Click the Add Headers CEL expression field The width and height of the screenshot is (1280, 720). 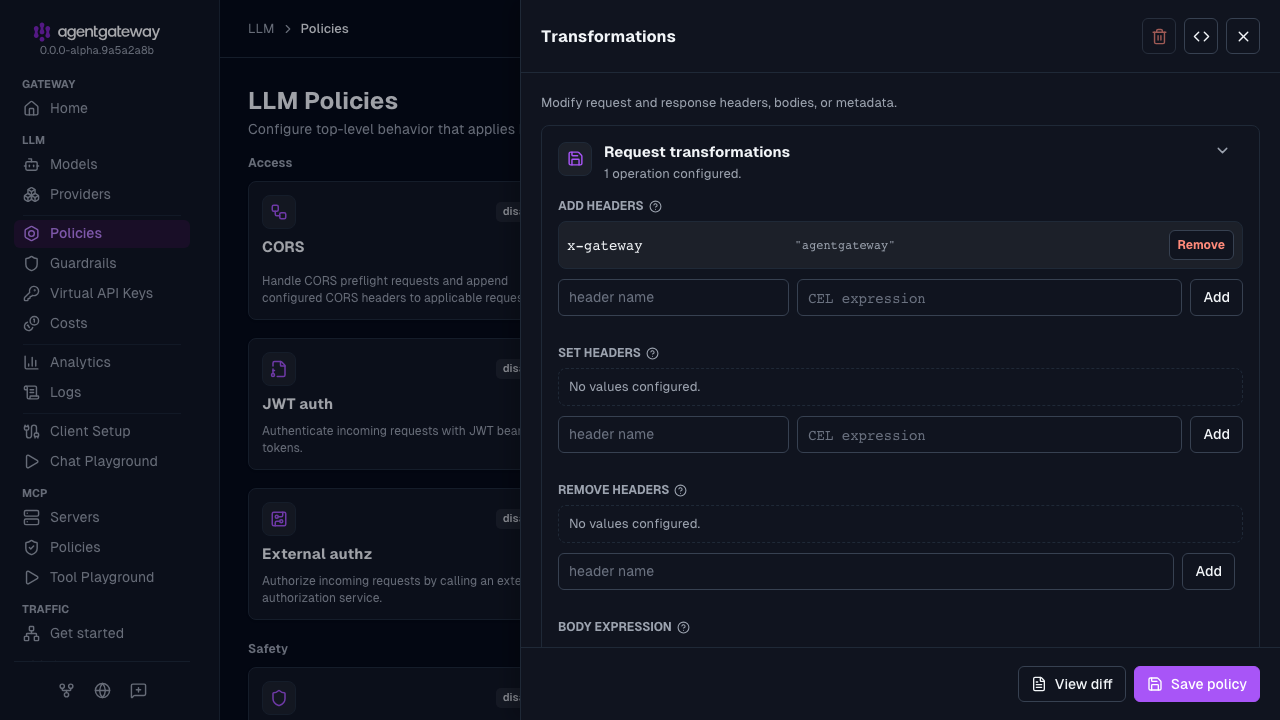coord(989,297)
